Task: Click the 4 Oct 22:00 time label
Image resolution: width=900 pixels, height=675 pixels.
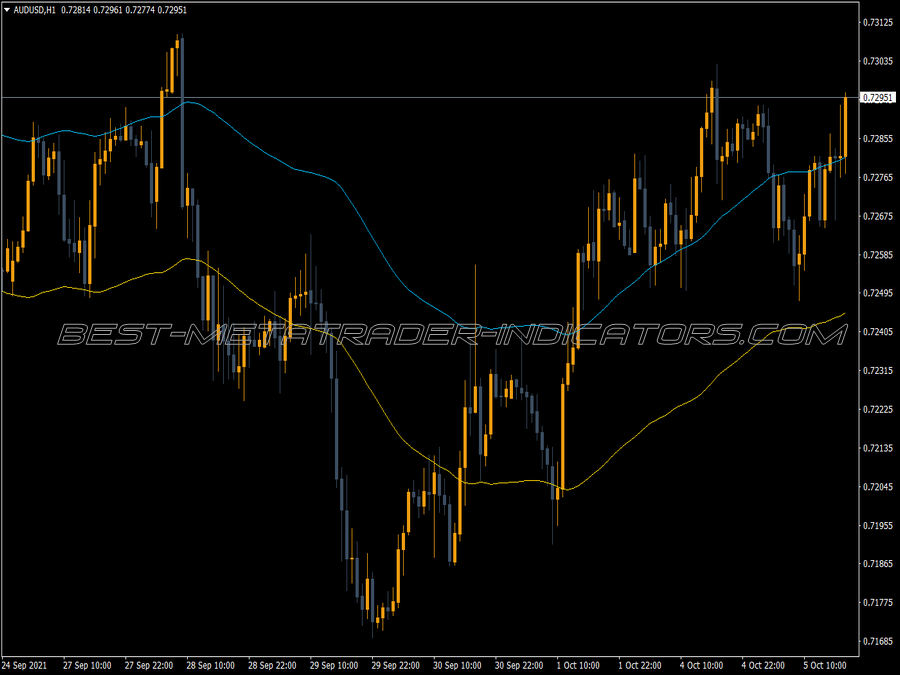Action: [x=763, y=666]
